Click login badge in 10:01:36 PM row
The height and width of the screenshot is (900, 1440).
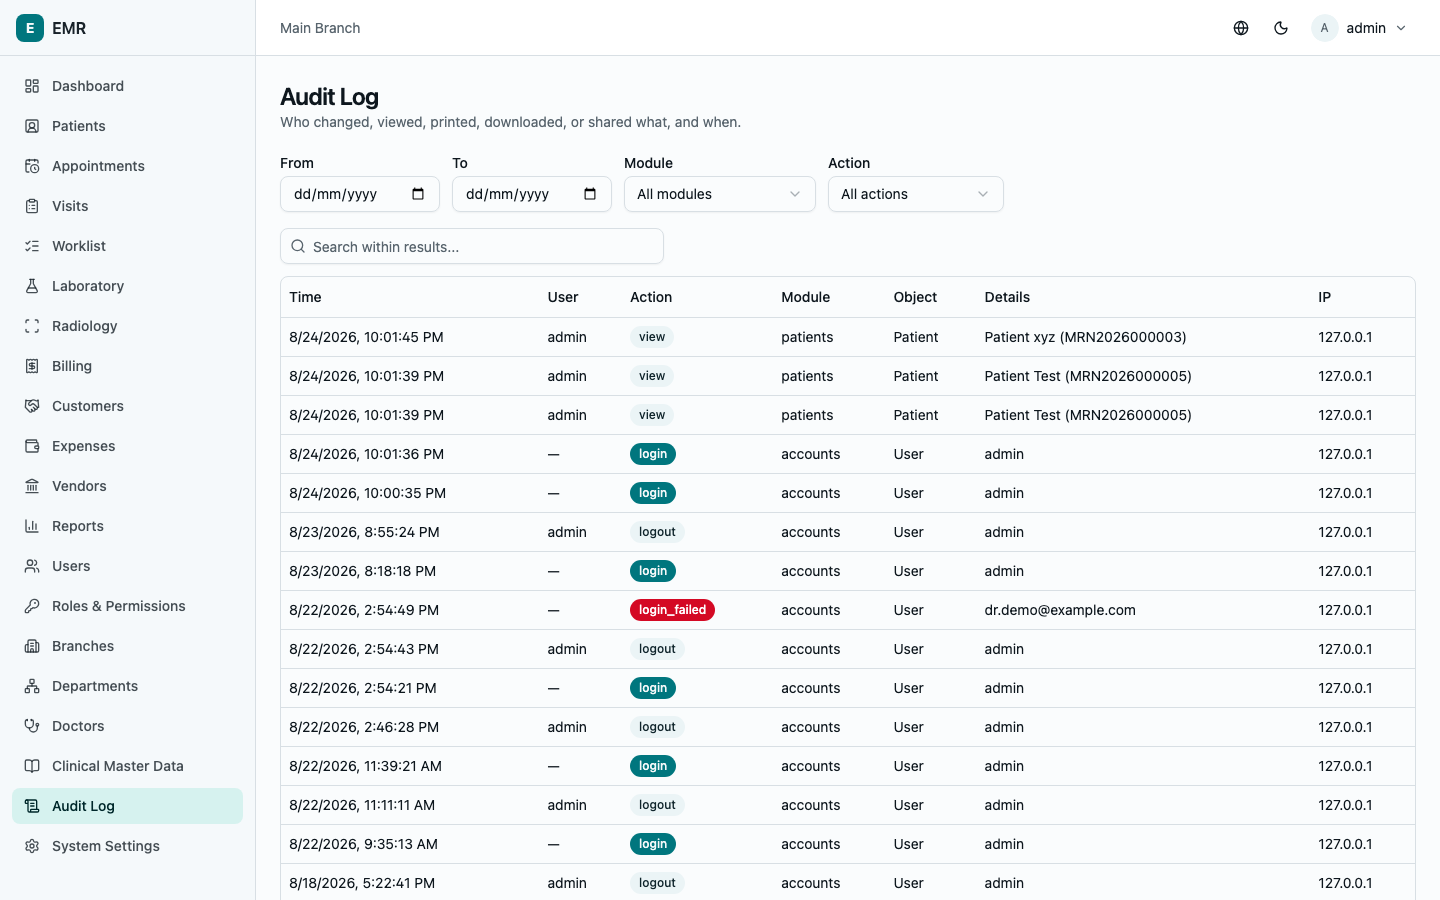coord(653,454)
